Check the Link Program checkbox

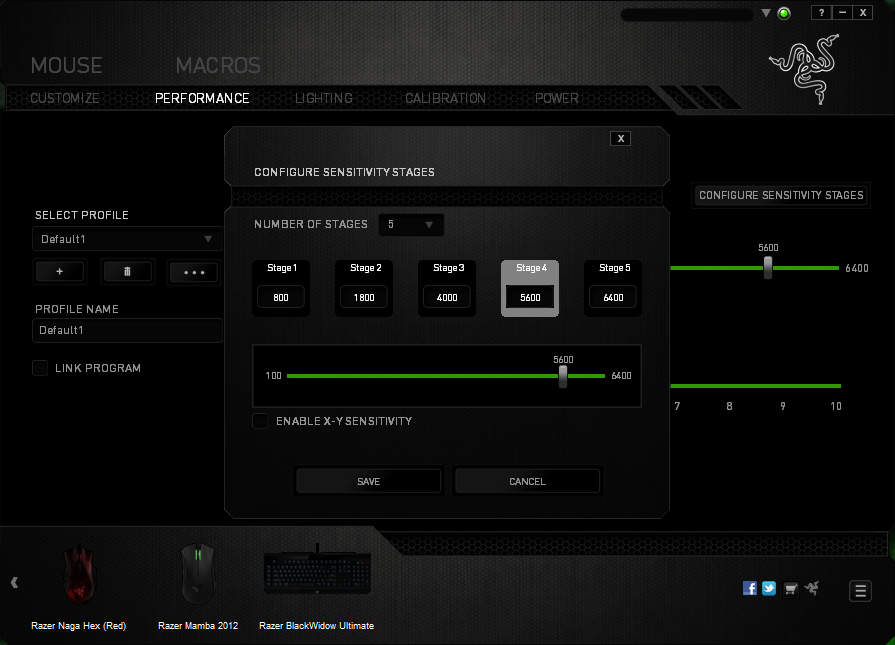coord(40,368)
